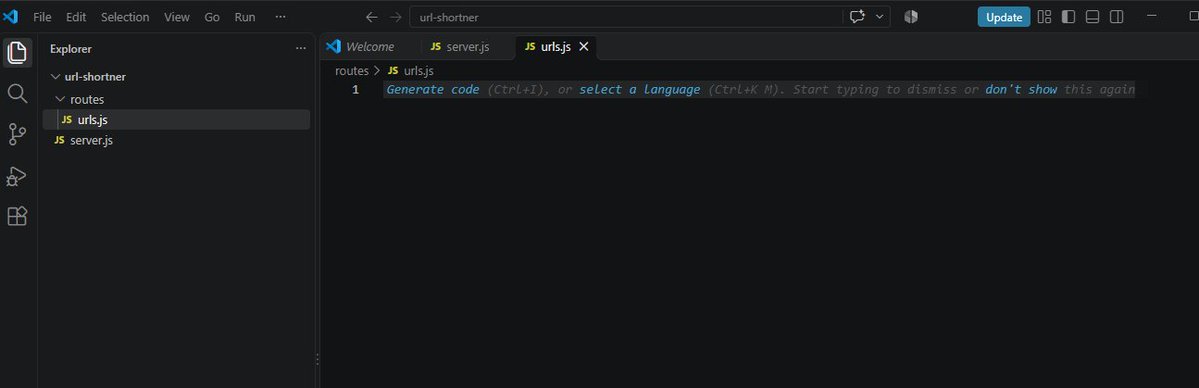Go back with the left arrow
The image size is (1199, 388).
tap(372, 17)
